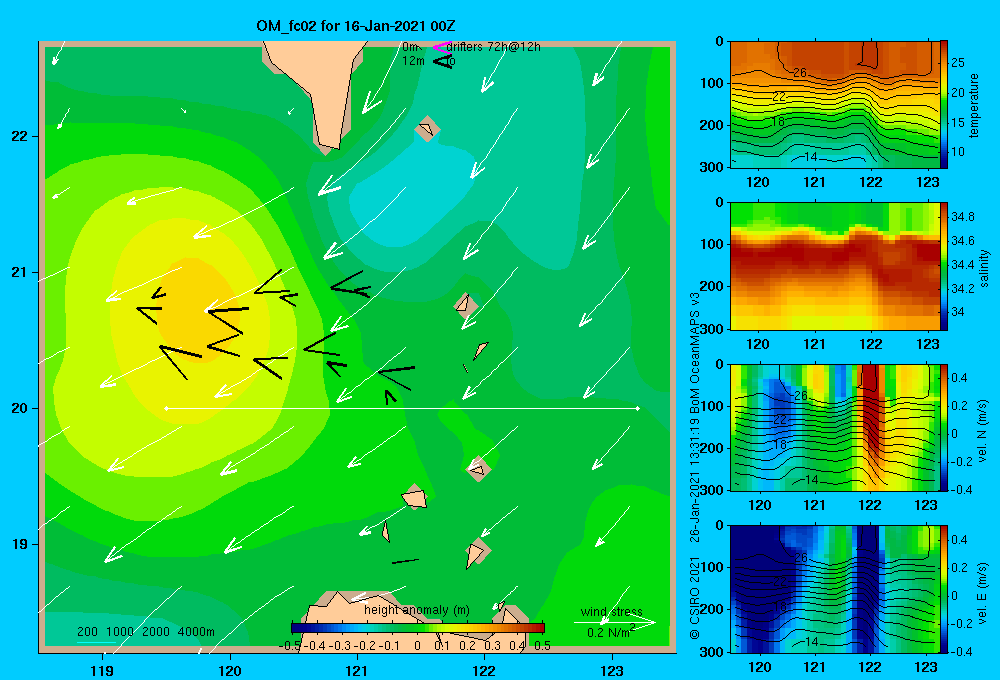Click longitude label 120 on main map
Image resolution: width=1000 pixels, height=680 pixels.
[x=230, y=670]
